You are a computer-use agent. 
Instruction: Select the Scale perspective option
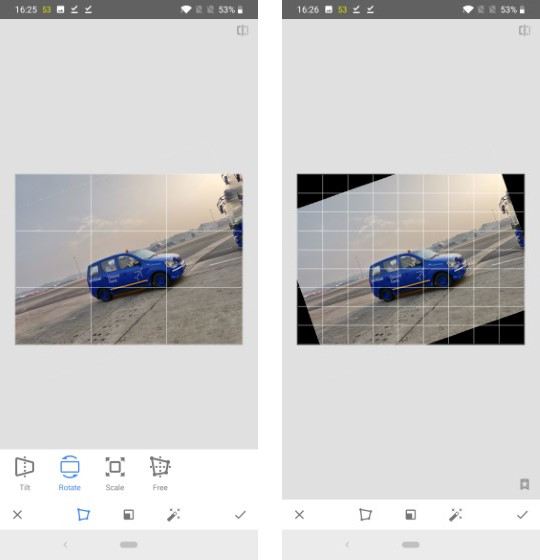point(115,473)
